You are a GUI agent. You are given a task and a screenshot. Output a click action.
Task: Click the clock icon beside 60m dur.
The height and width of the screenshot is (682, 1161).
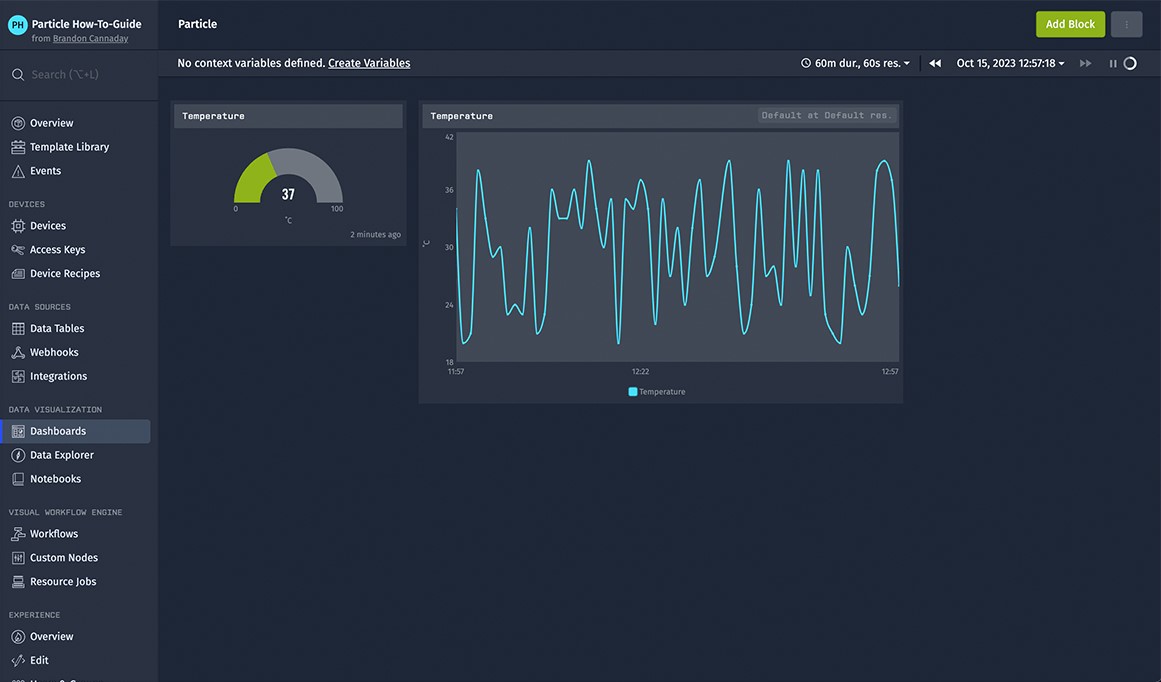tap(806, 63)
